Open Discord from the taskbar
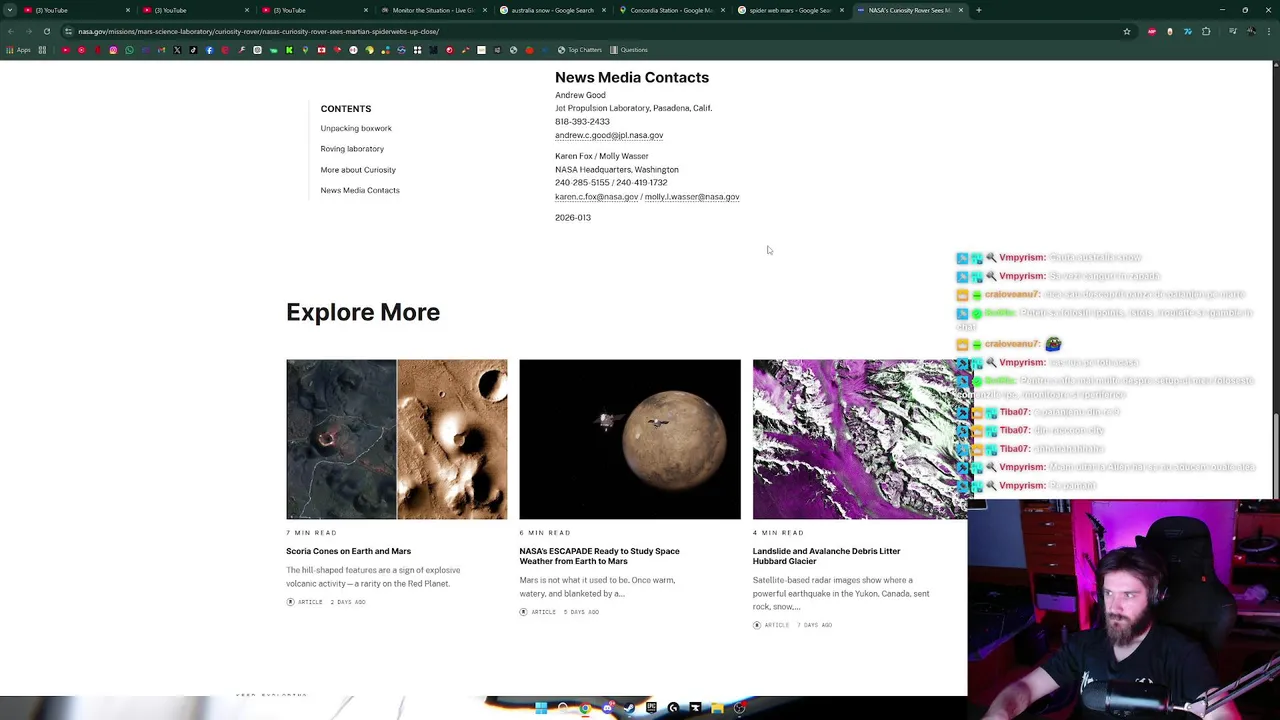The width and height of the screenshot is (1280, 720). point(608,708)
